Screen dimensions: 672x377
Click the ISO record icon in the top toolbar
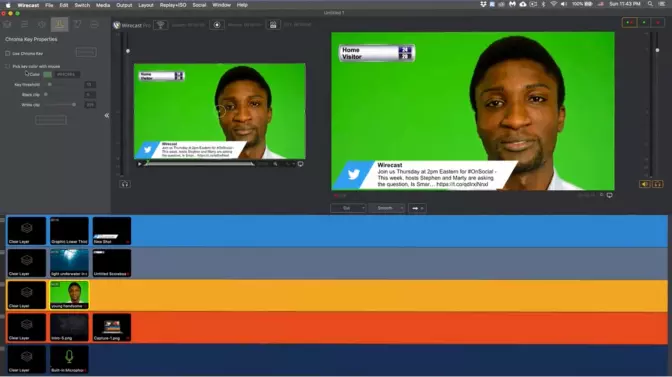coord(273,25)
